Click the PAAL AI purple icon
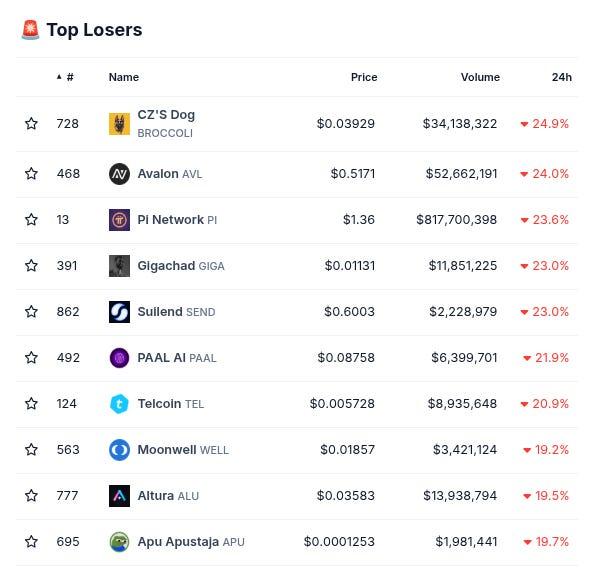This screenshot has height=570, width=592. [119, 358]
